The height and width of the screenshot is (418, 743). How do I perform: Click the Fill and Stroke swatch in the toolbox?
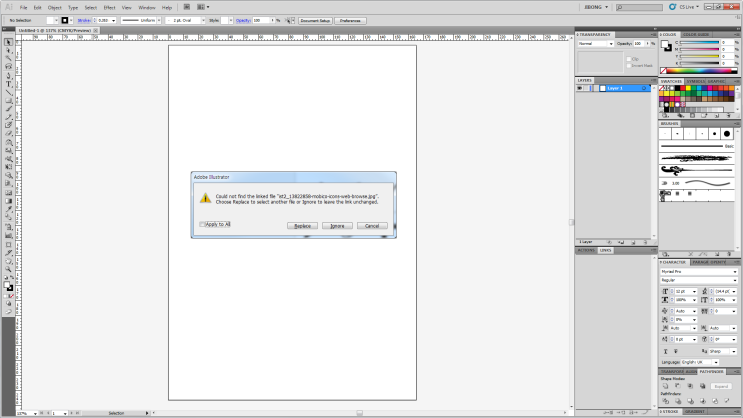(8, 286)
